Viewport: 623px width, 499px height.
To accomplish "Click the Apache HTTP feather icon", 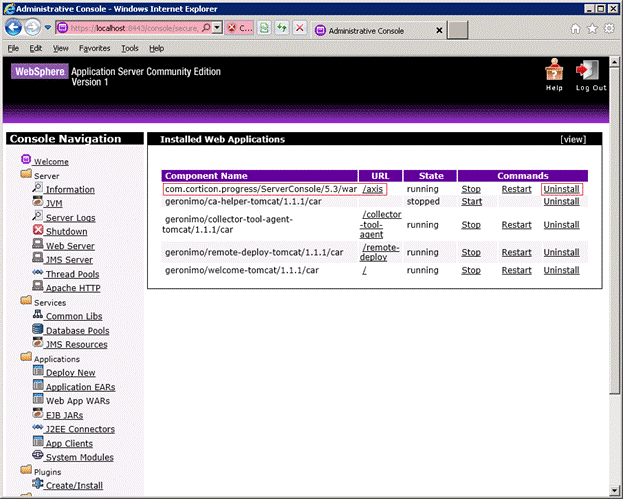I will point(38,287).
